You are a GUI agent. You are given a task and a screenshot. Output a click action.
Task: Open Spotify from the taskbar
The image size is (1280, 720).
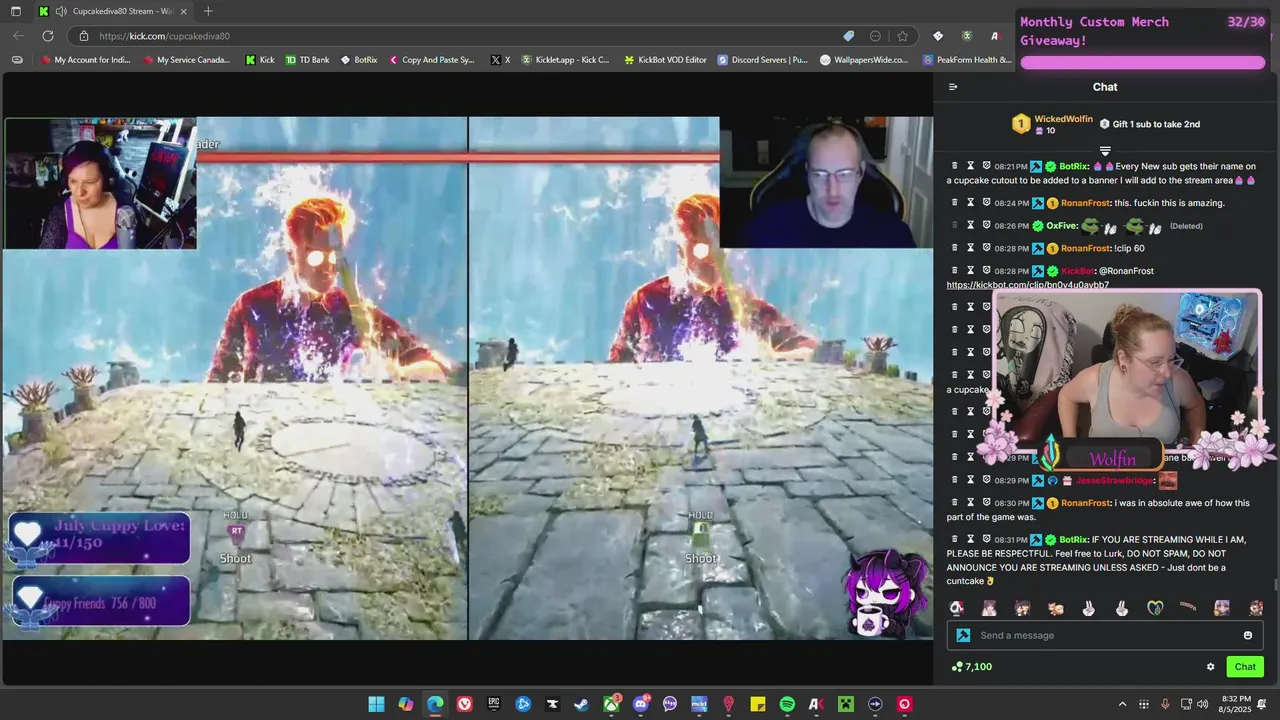[x=787, y=704]
